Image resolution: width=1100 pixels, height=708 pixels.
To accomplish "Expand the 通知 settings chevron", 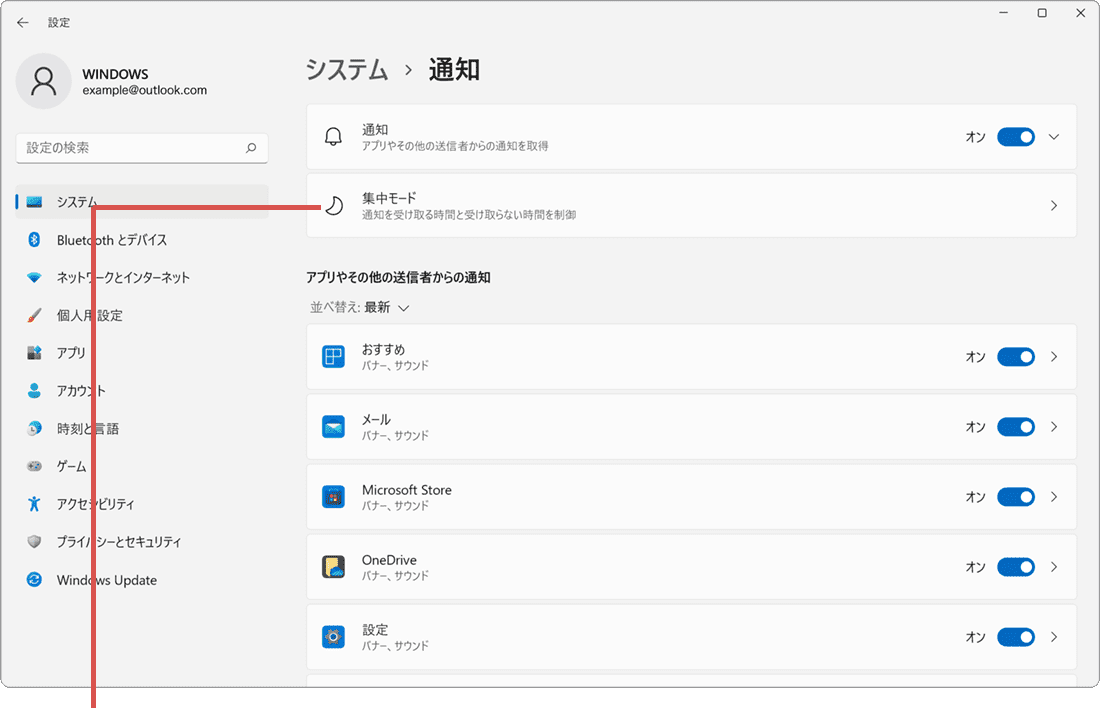I will 1053,136.
